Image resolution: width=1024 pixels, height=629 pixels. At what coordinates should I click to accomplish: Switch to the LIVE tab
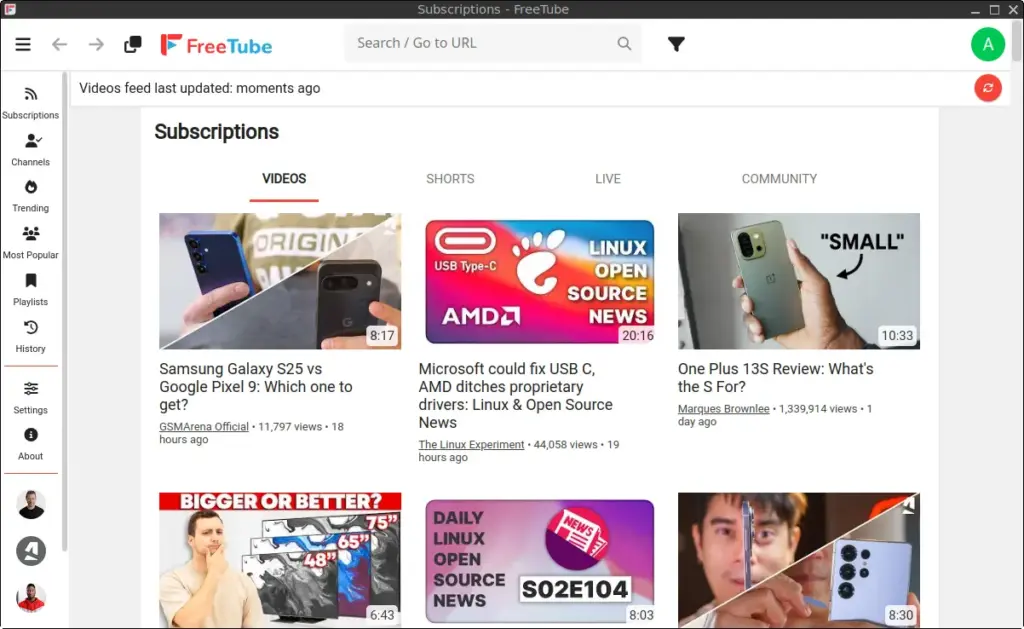(608, 179)
